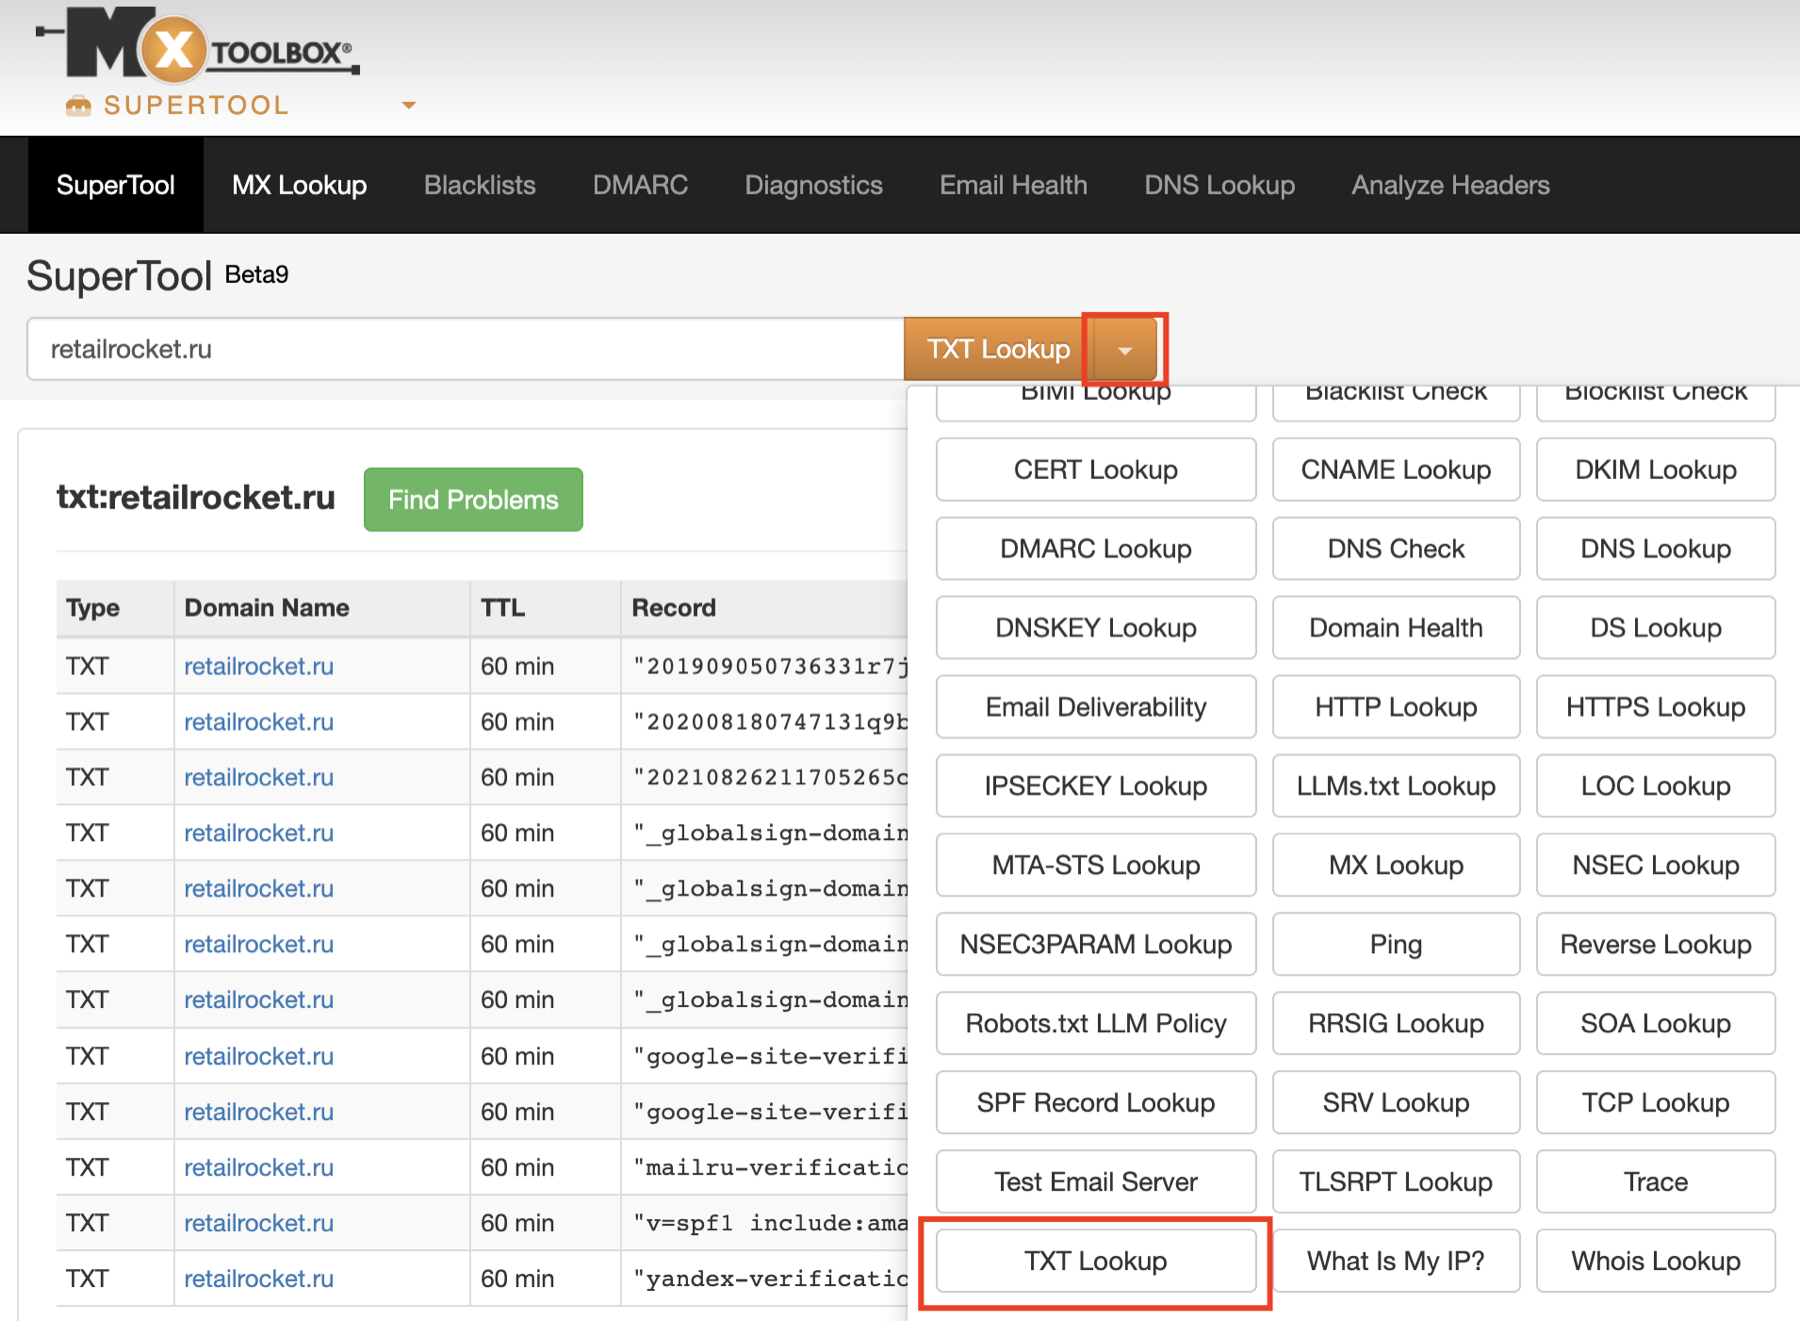Go to DMARC tab
The height and width of the screenshot is (1321, 1800).
click(x=640, y=185)
